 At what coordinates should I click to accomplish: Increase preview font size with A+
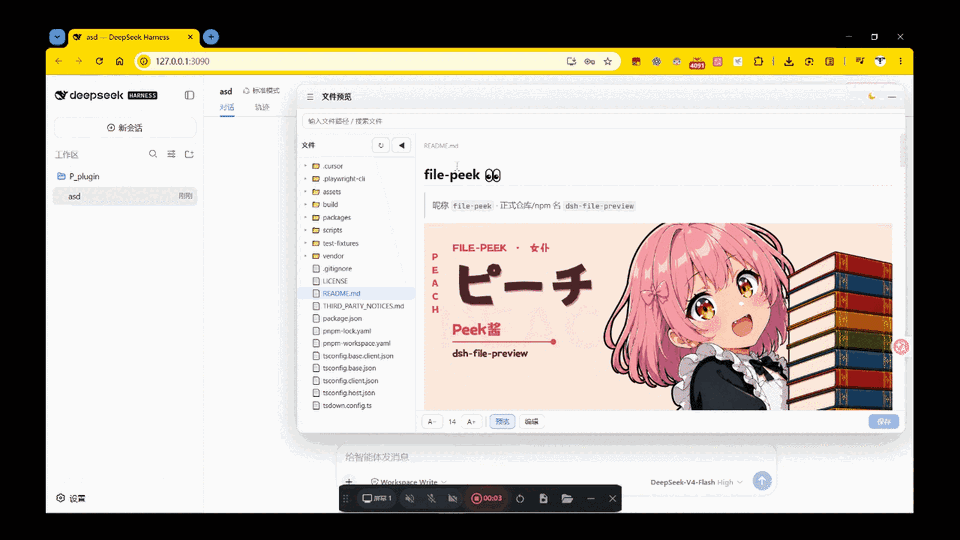(471, 422)
